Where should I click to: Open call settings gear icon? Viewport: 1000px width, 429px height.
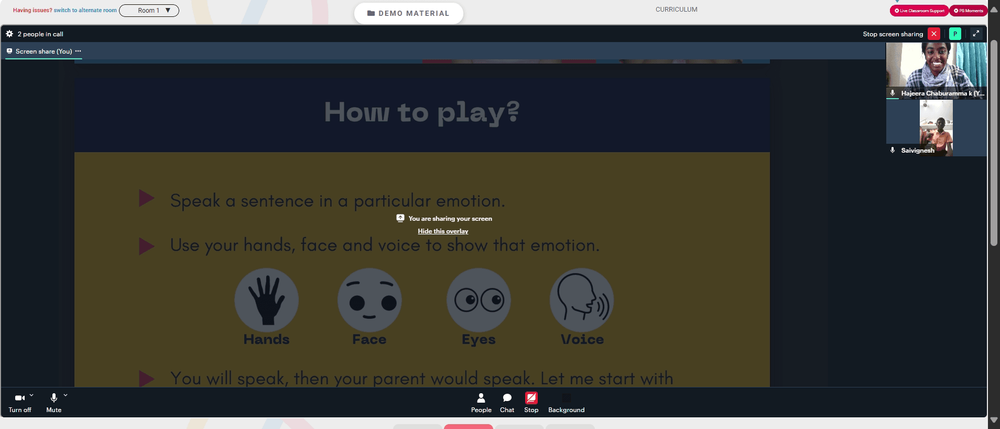tap(10, 34)
